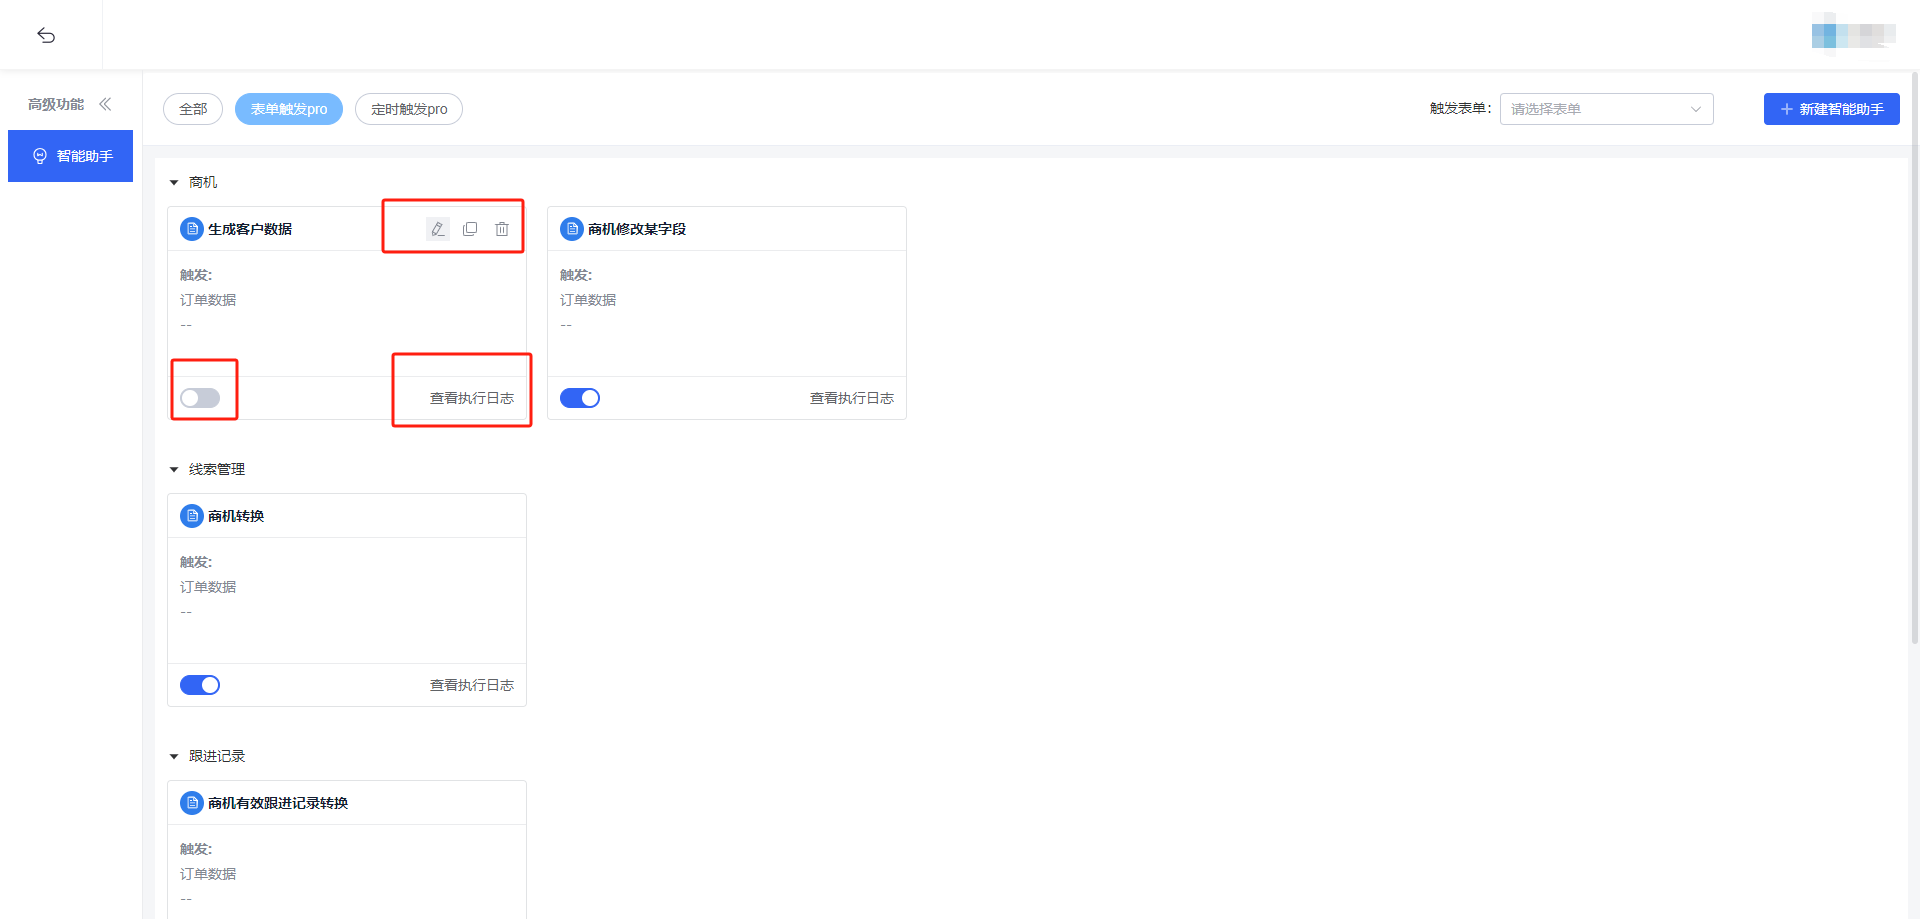Viewport: 1920px width, 919px height.
Task: Delete the 生成客户数据 assistant via trash icon
Action: pyautogui.click(x=502, y=229)
